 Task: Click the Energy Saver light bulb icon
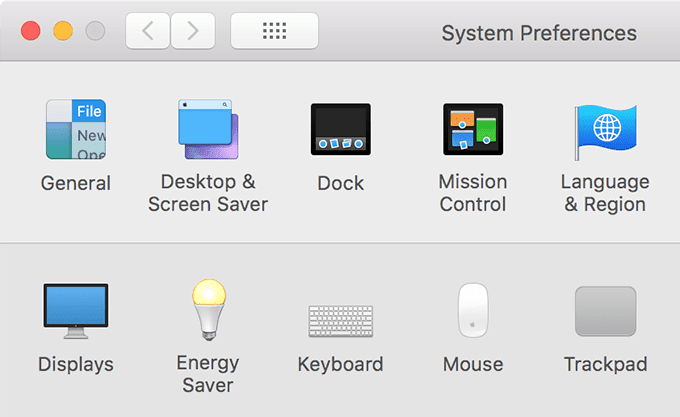coord(208,311)
